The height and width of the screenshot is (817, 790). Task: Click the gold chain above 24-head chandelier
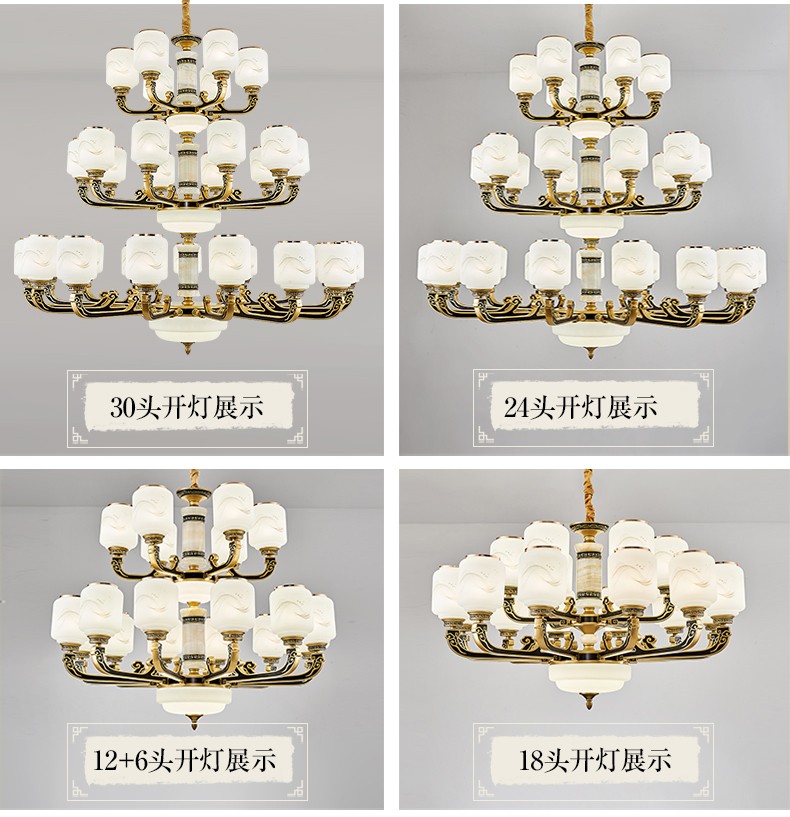coord(588,22)
